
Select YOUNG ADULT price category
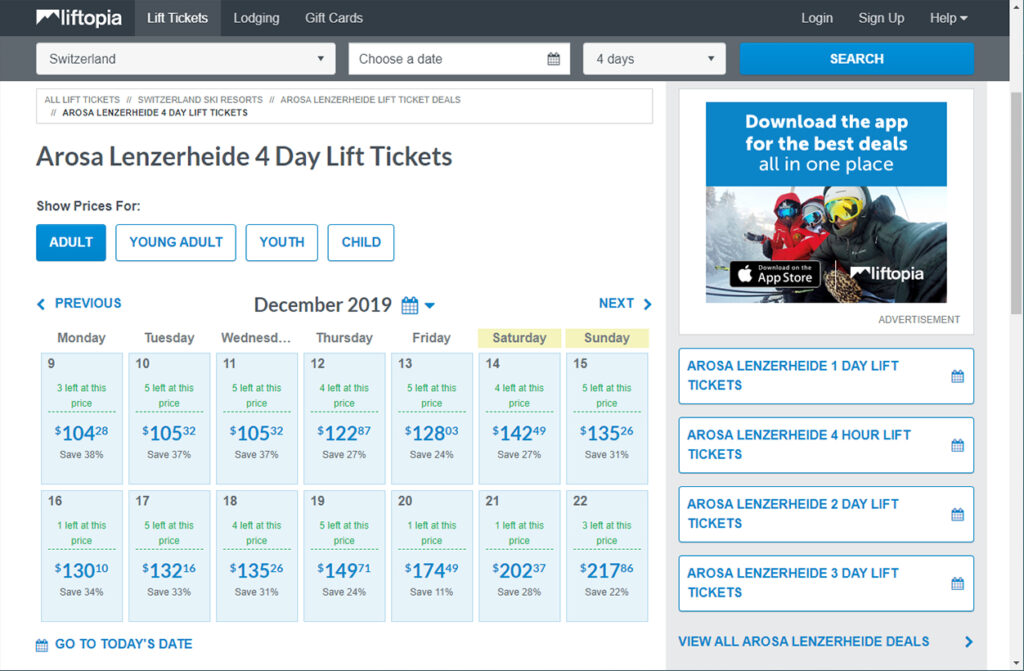[176, 242]
